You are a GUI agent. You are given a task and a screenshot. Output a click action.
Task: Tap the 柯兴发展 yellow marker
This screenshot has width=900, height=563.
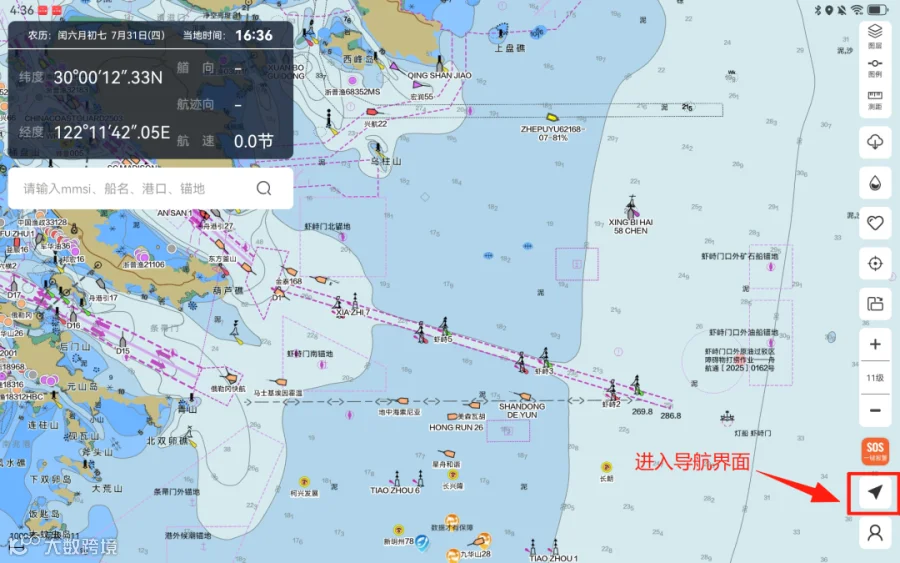pos(304,482)
